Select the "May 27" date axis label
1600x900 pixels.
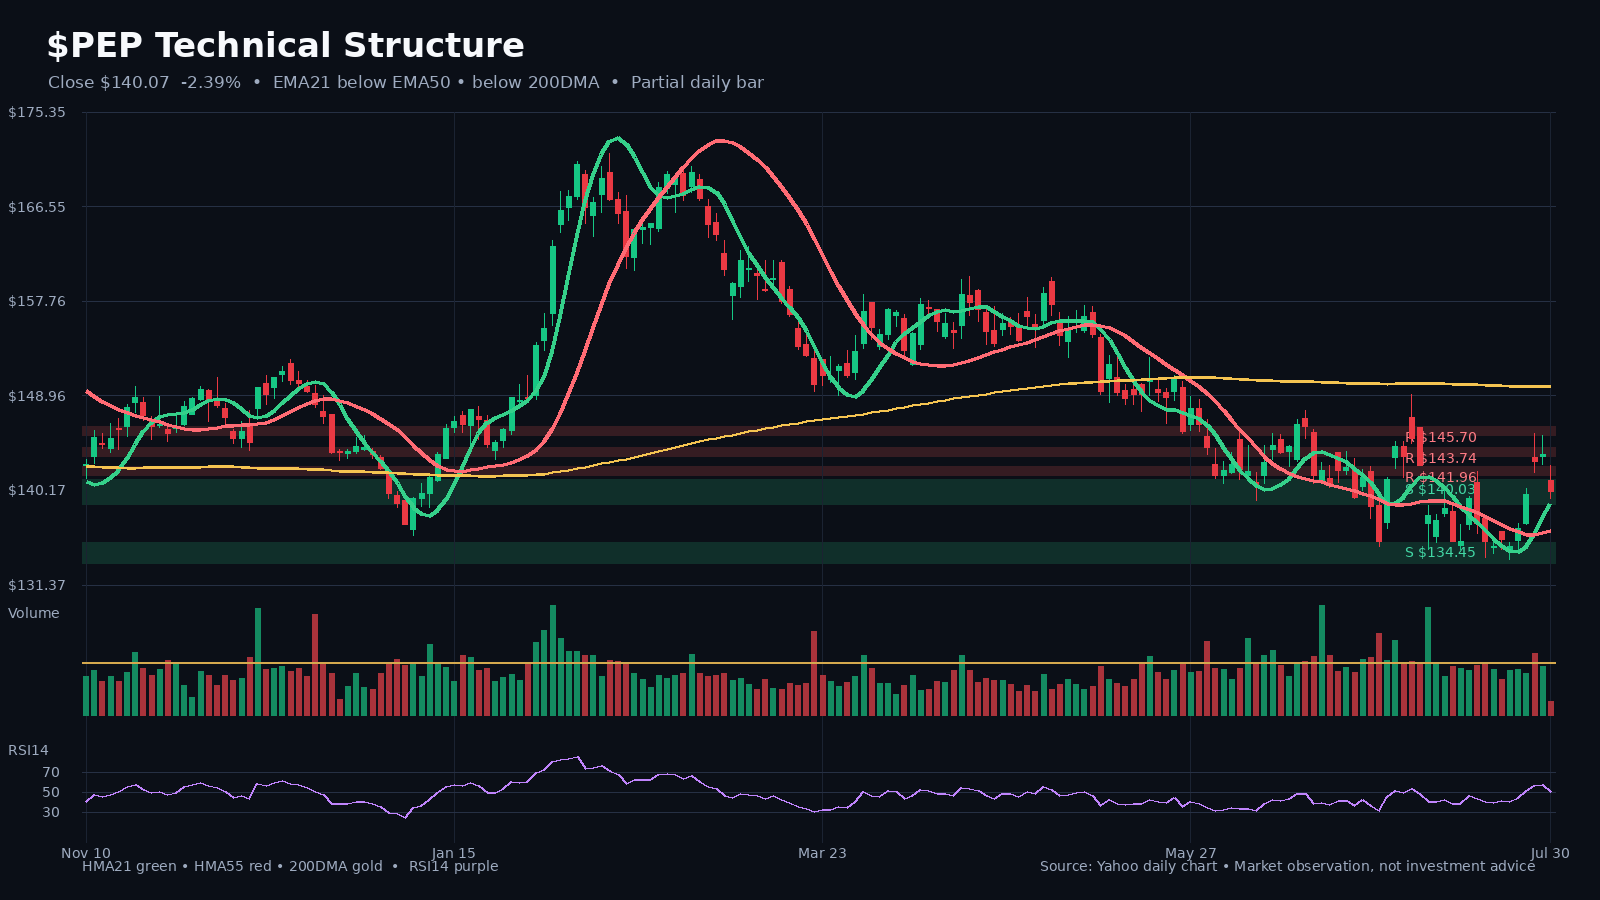tap(1191, 853)
